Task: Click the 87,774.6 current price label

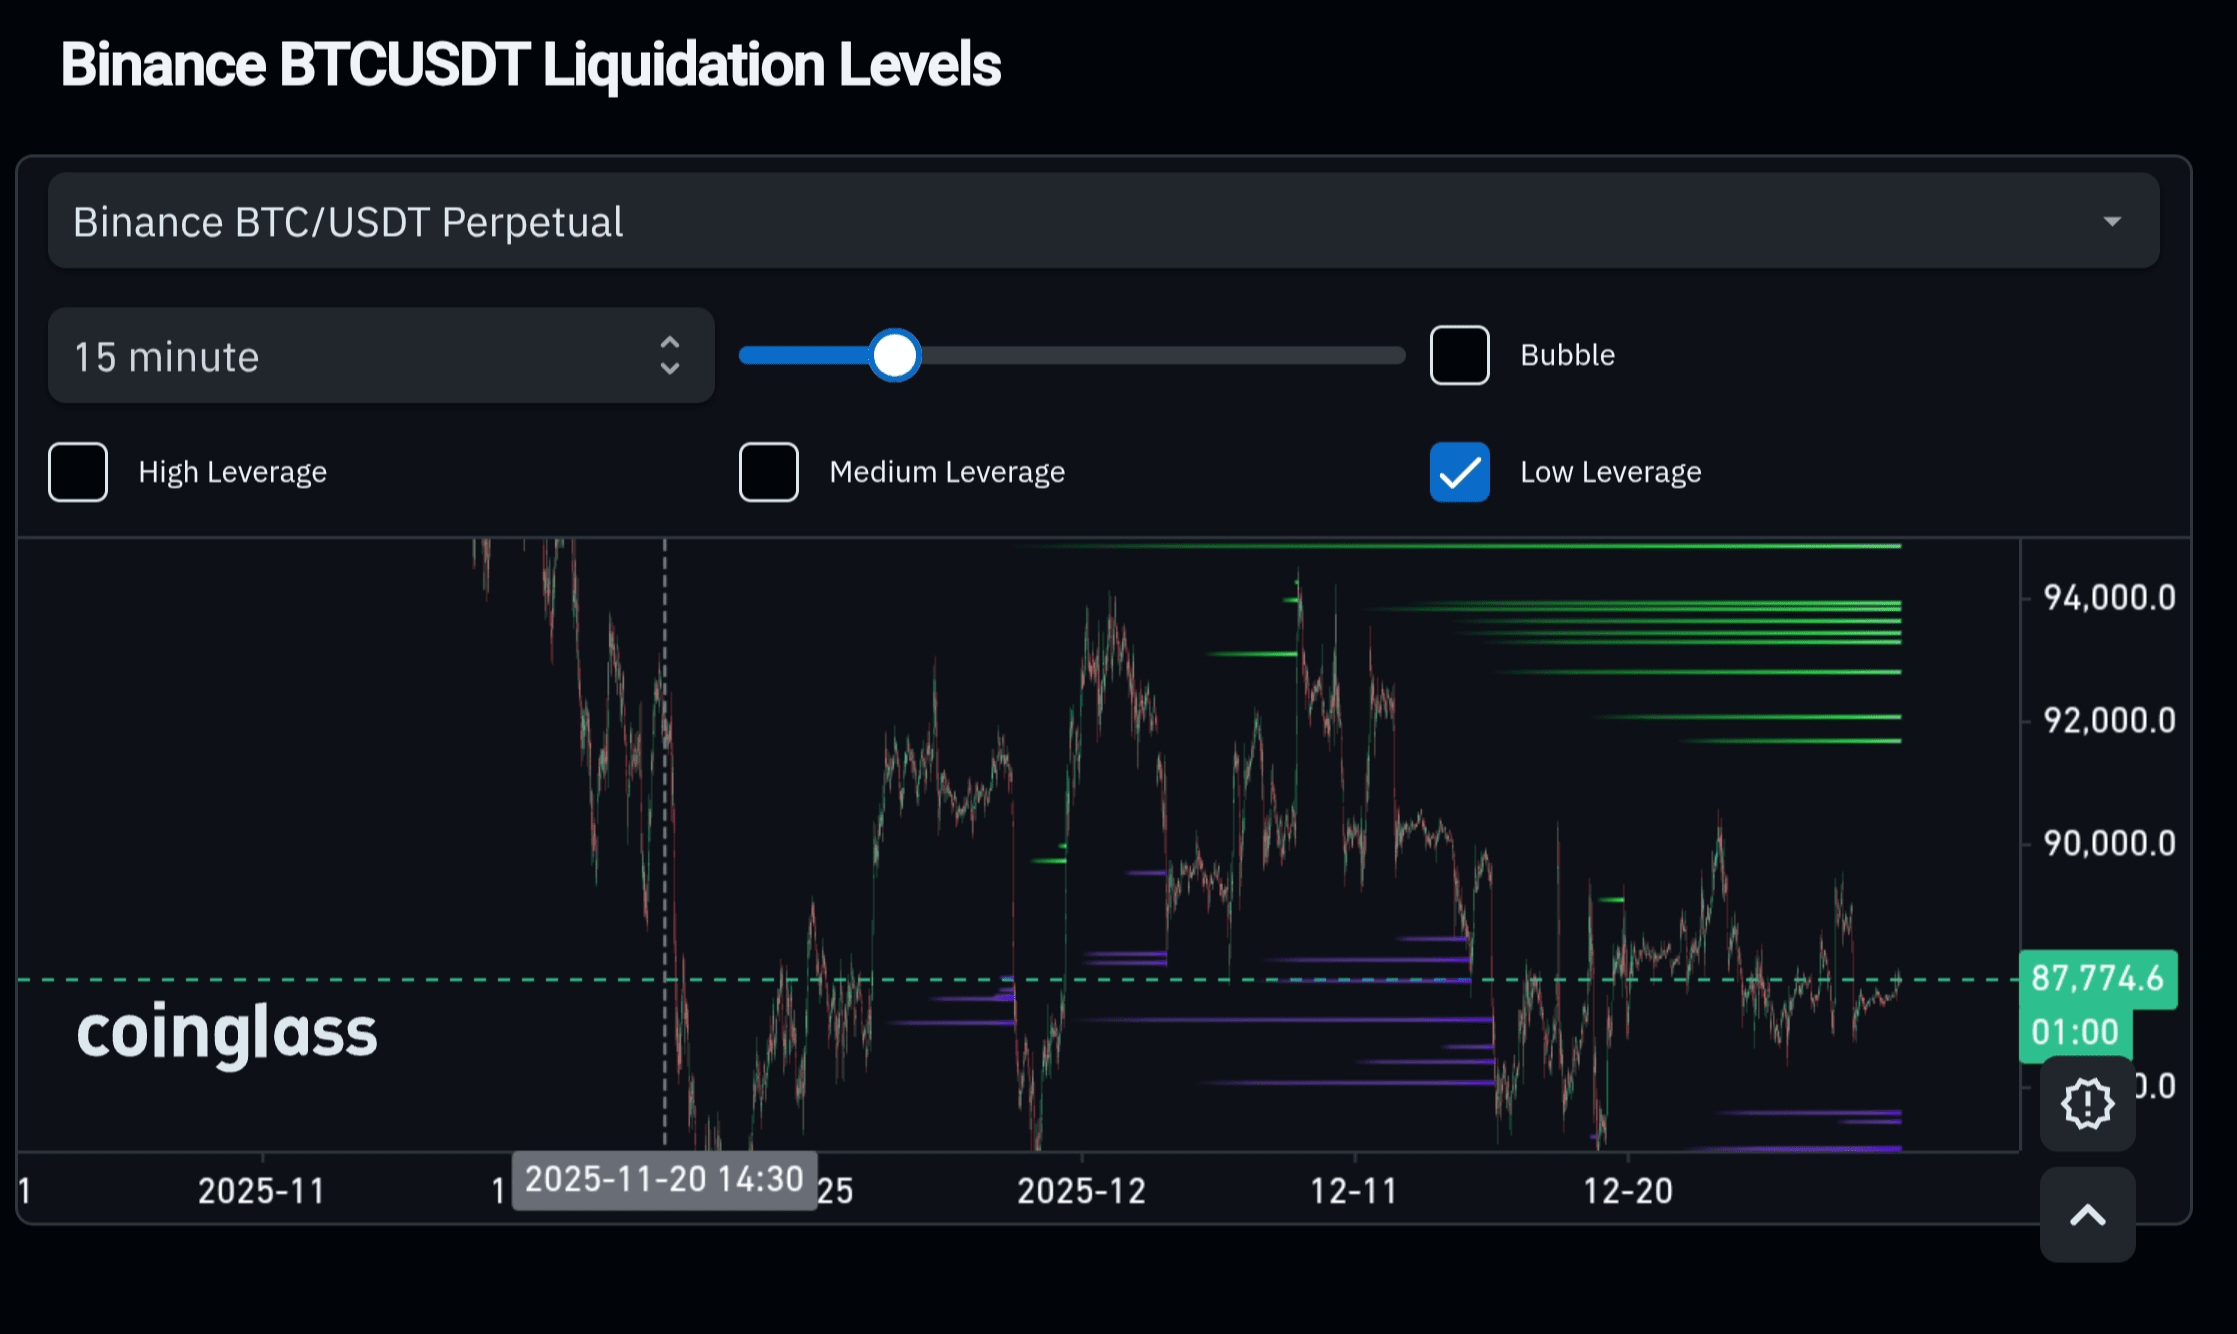Action: pyautogui.click(x=2097, y=977)
